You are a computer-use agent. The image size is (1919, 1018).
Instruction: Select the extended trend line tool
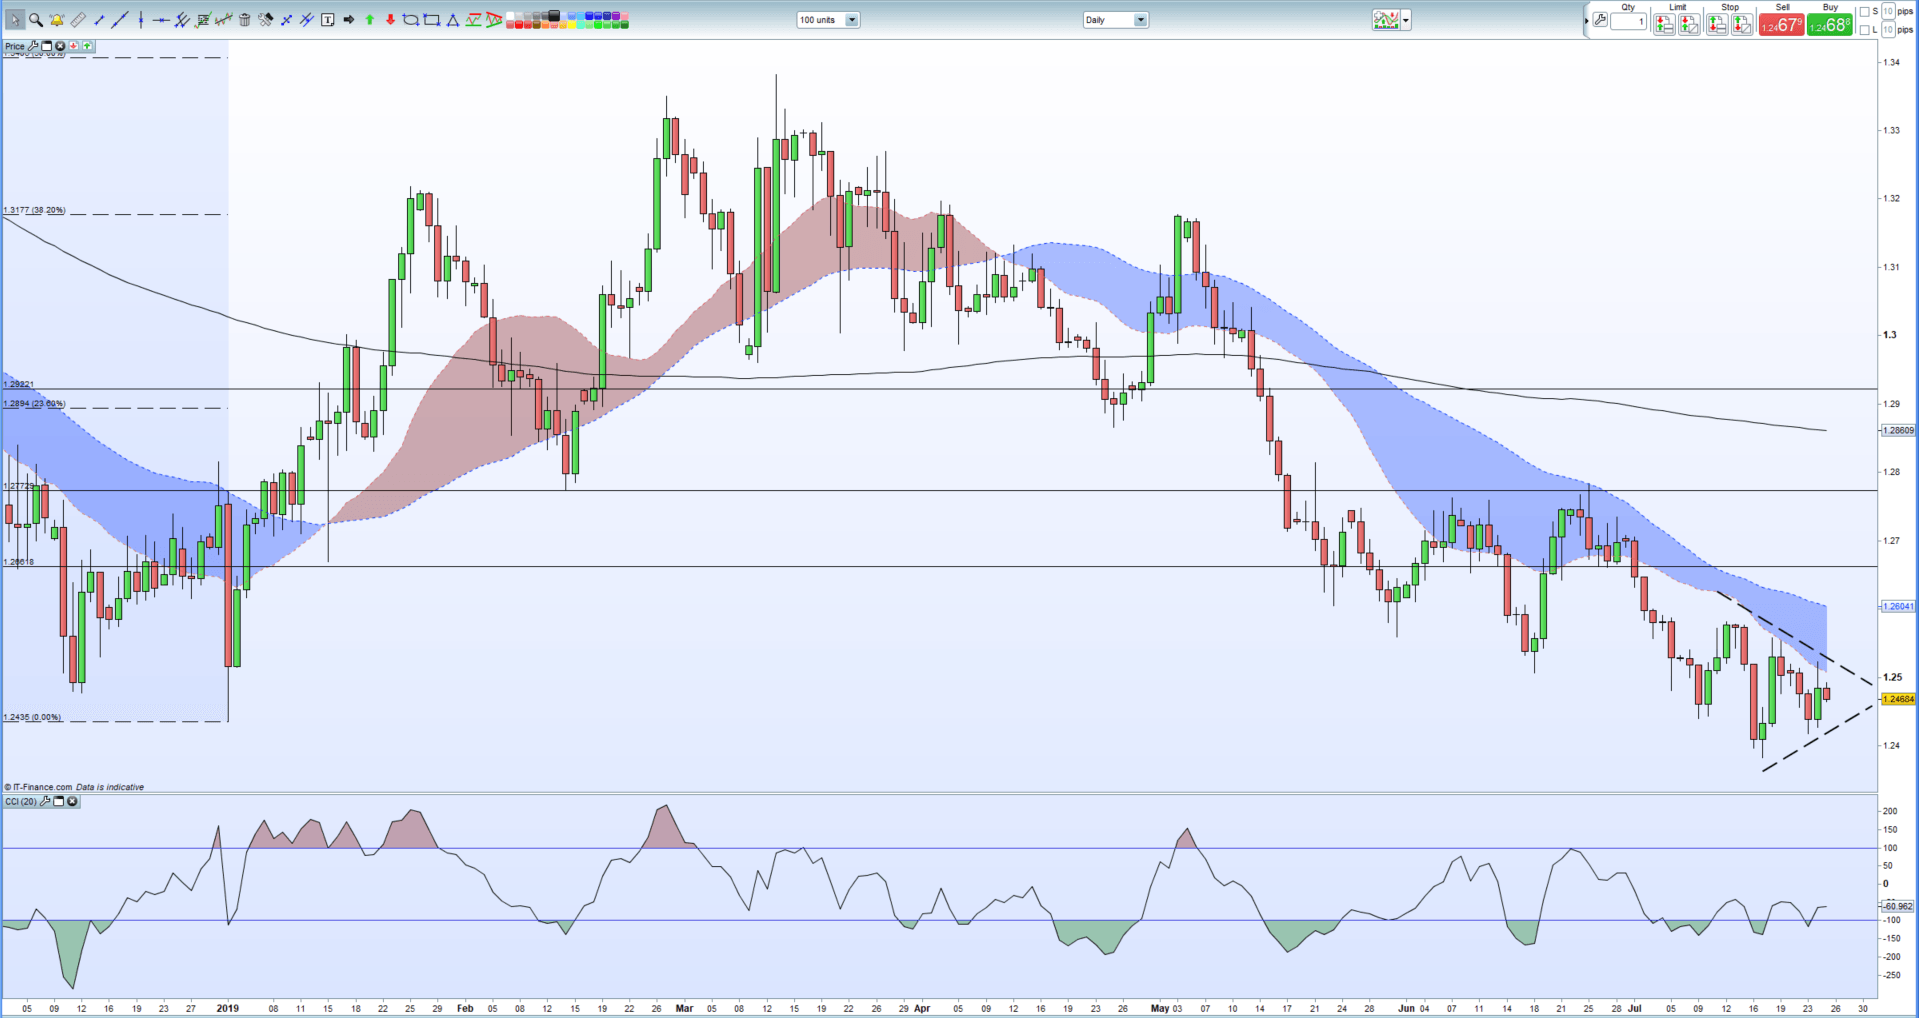(120, 20)
